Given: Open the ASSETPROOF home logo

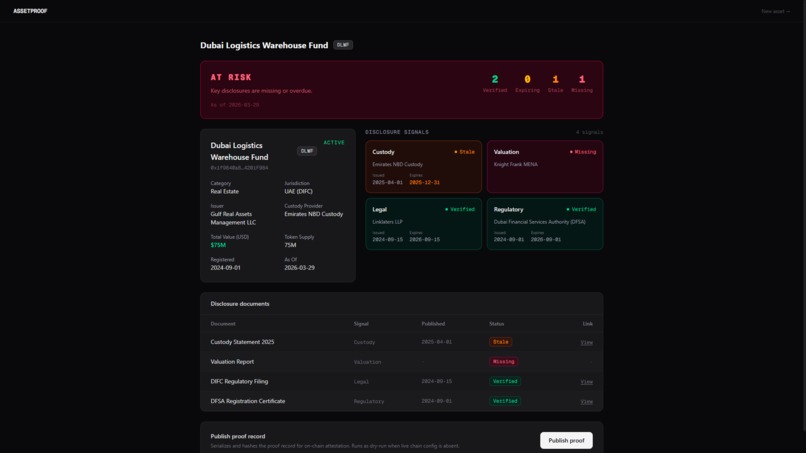Looking at the screenshot, I should click(x=30, y=11).
